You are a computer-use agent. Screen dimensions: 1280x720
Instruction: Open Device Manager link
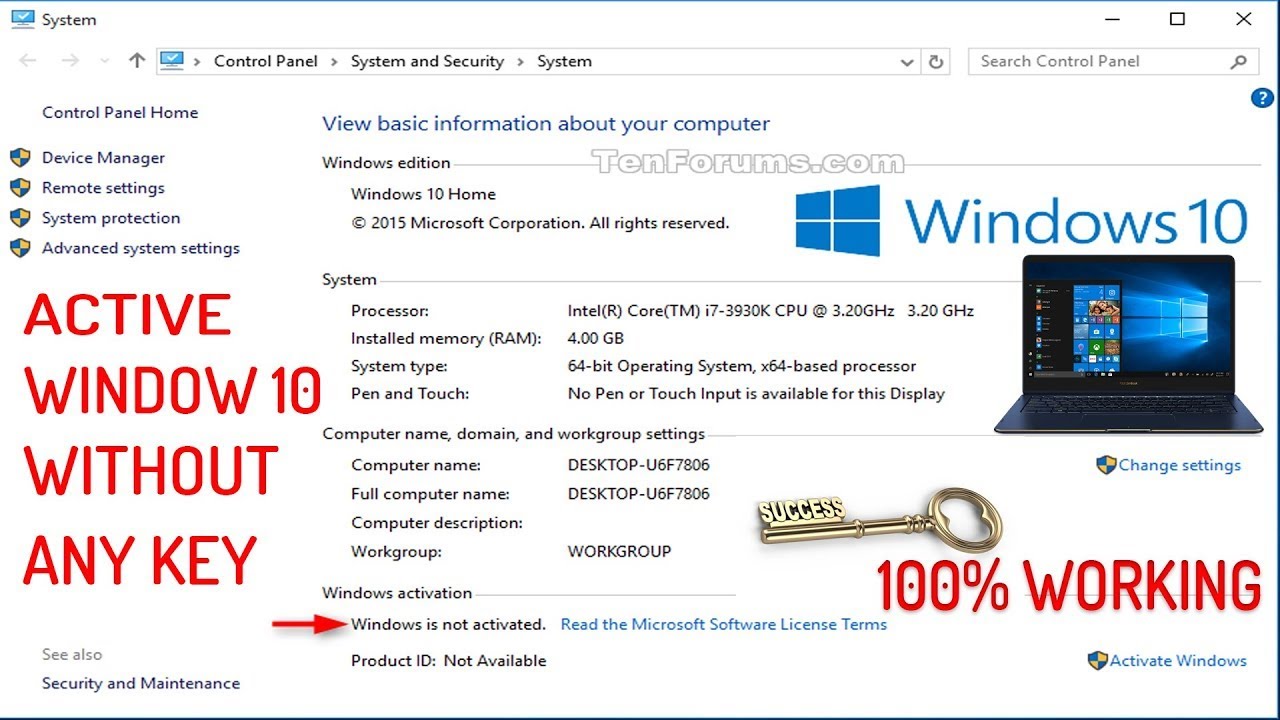(x=103, y=157)
